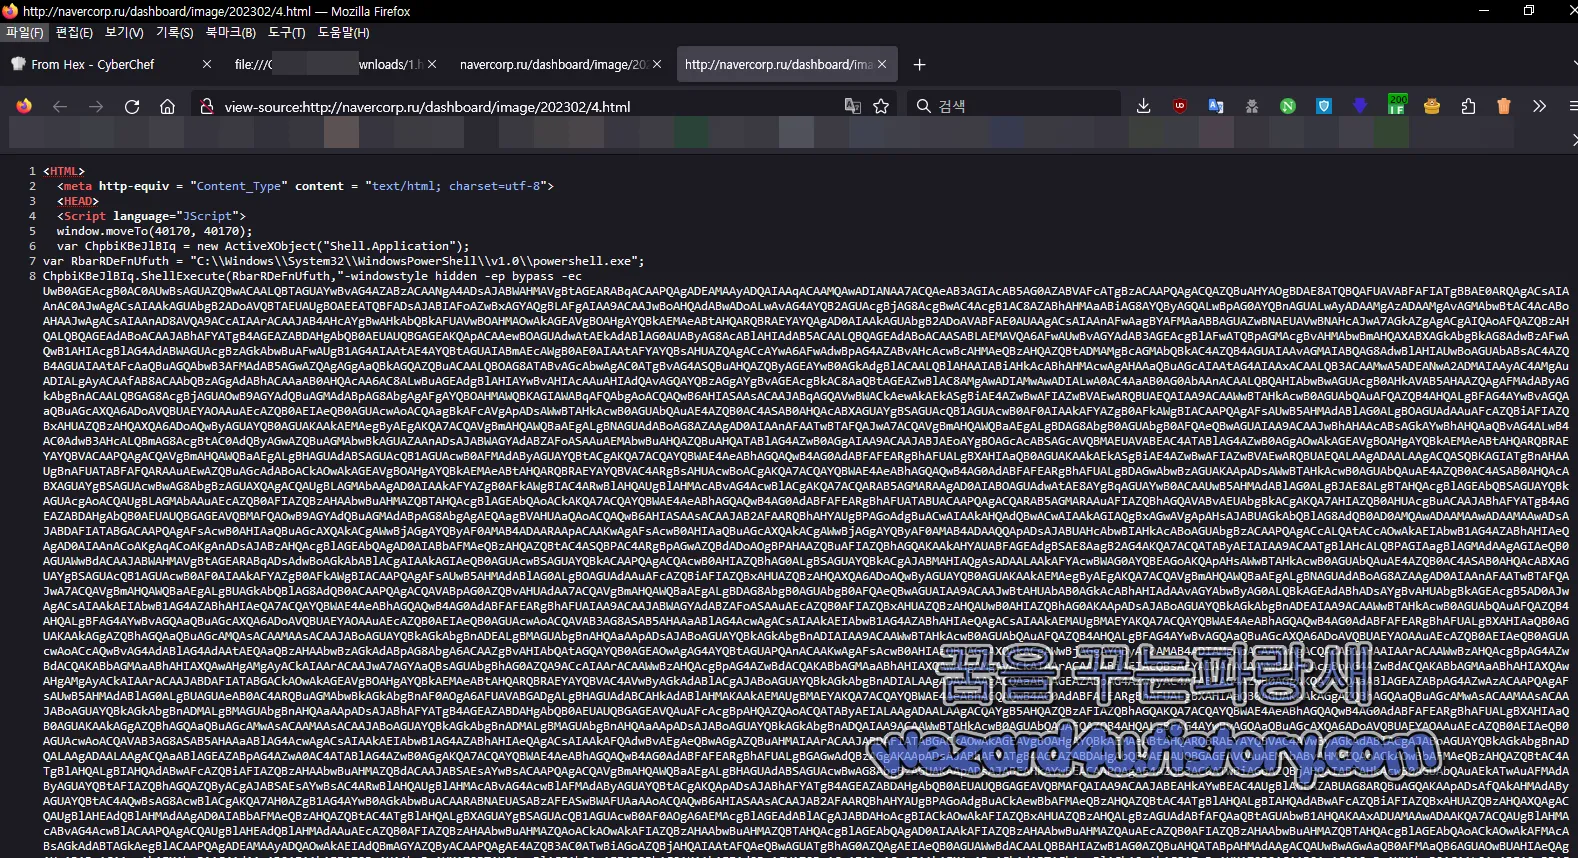Open the blue translator extension icon

(x=1216, y=106)
